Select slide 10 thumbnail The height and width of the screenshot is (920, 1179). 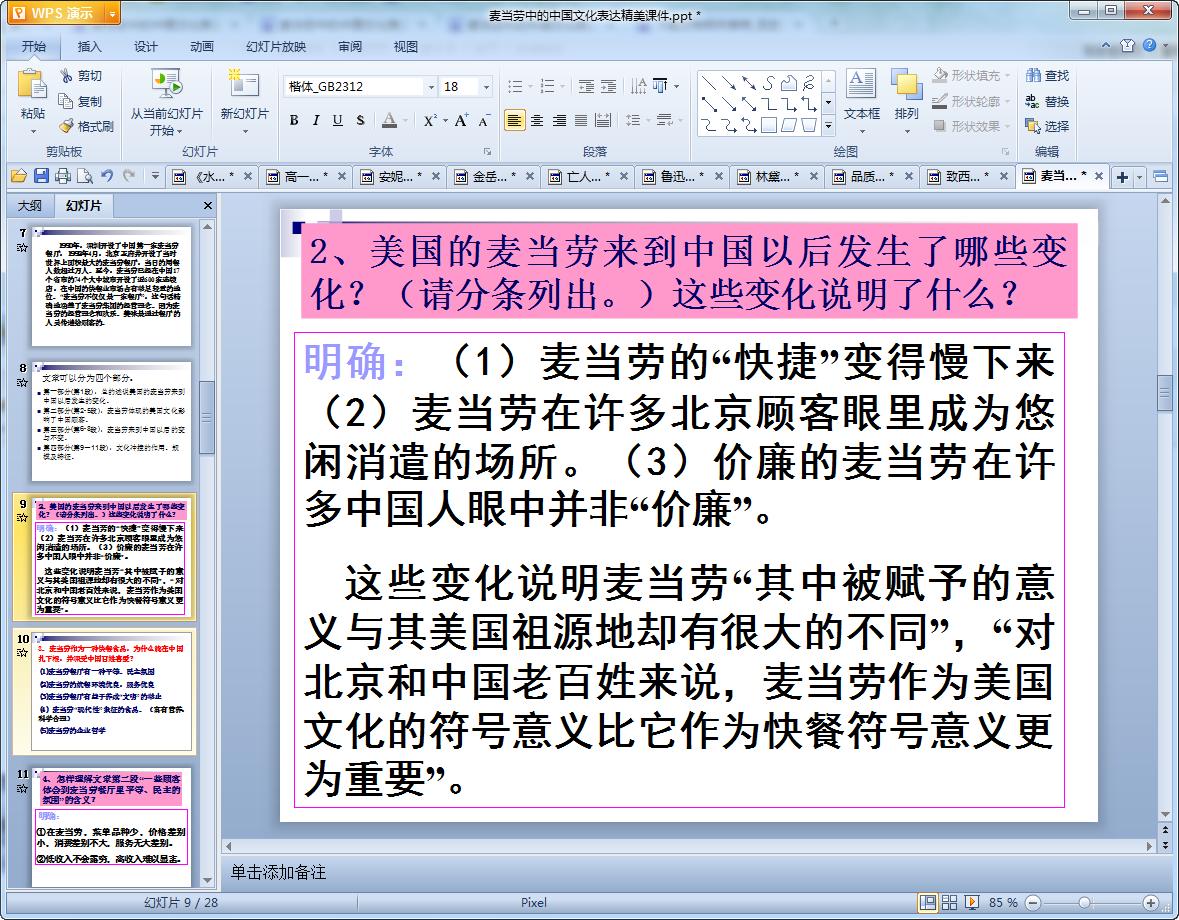111,692
